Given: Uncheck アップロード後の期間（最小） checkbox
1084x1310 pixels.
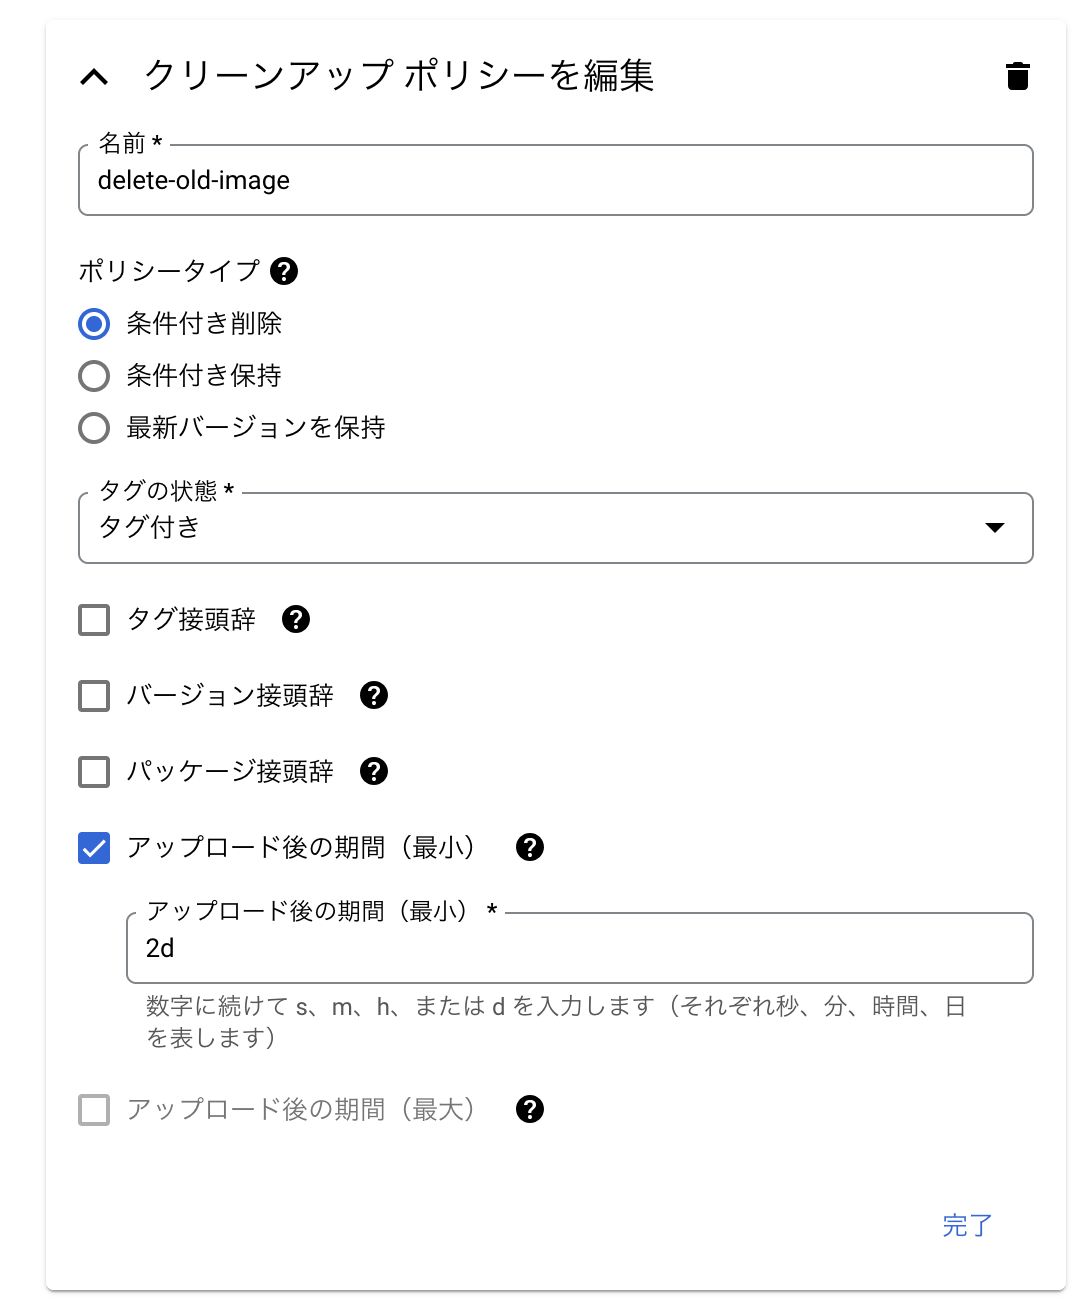Looking at the screenshot, I should 94,848.
